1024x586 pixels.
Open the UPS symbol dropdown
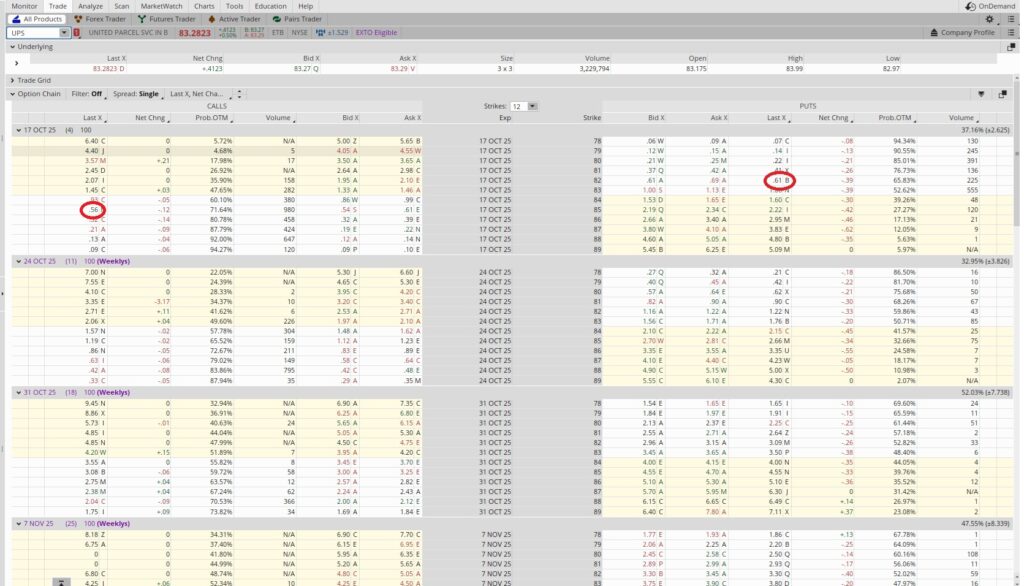point(65,32)
